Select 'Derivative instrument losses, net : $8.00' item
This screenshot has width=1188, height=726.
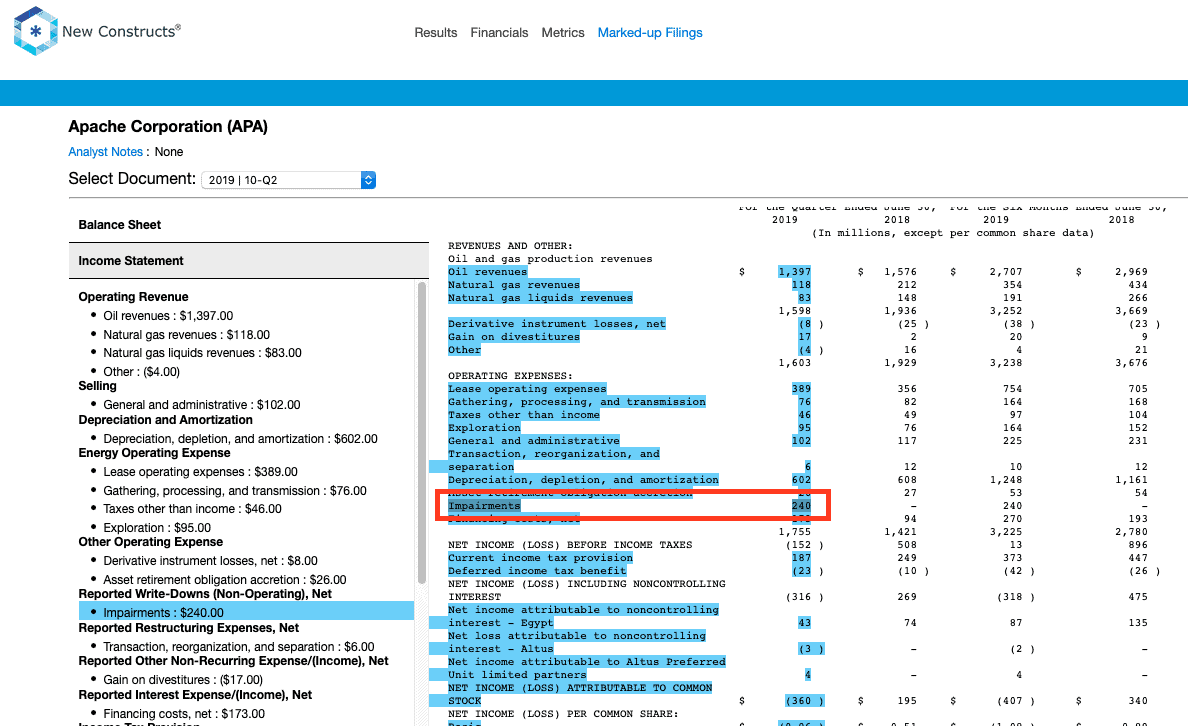[211, 562]
